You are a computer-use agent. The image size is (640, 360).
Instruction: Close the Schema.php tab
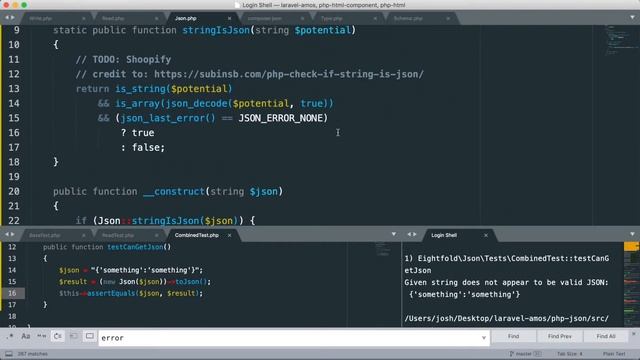tap(448, 18)
